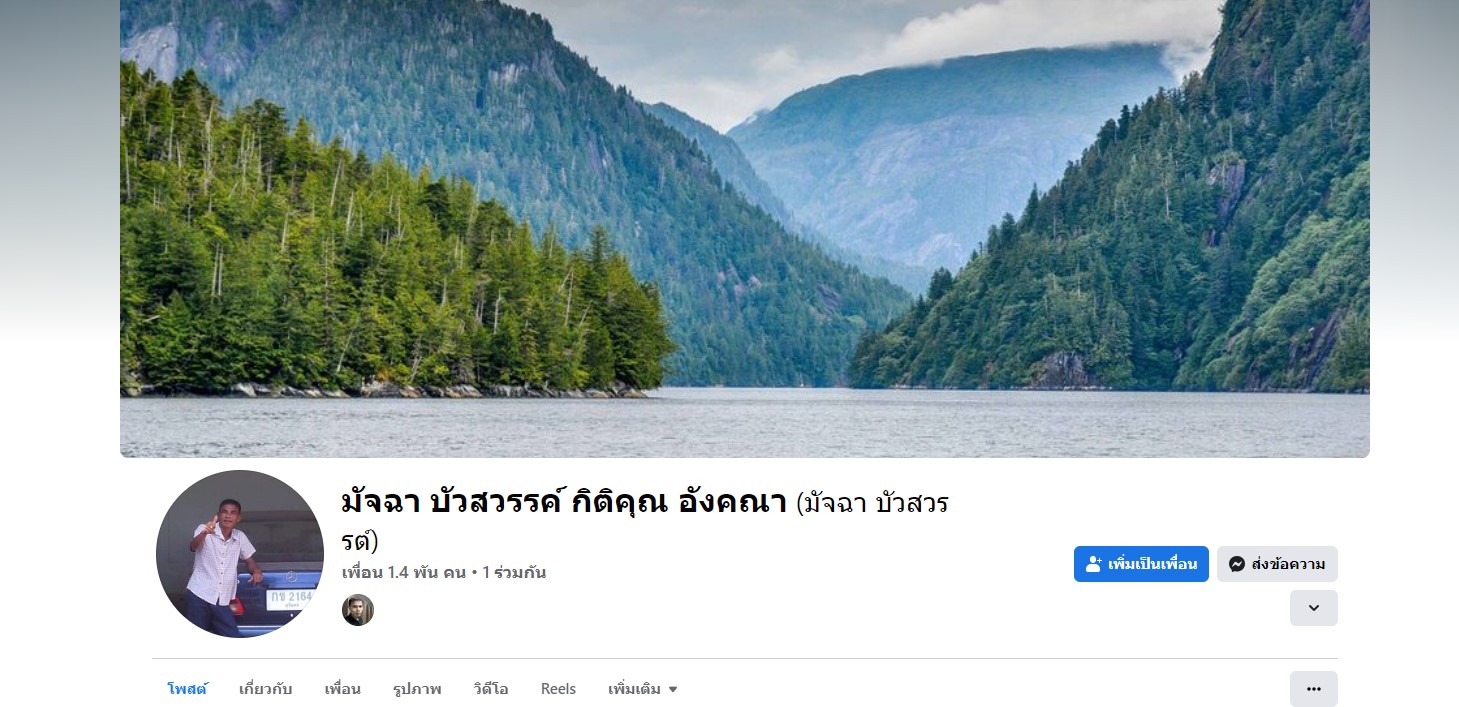1459x707 pixels.
Task: Open the three-dots profile options menu
Action: click(1313, 689)
